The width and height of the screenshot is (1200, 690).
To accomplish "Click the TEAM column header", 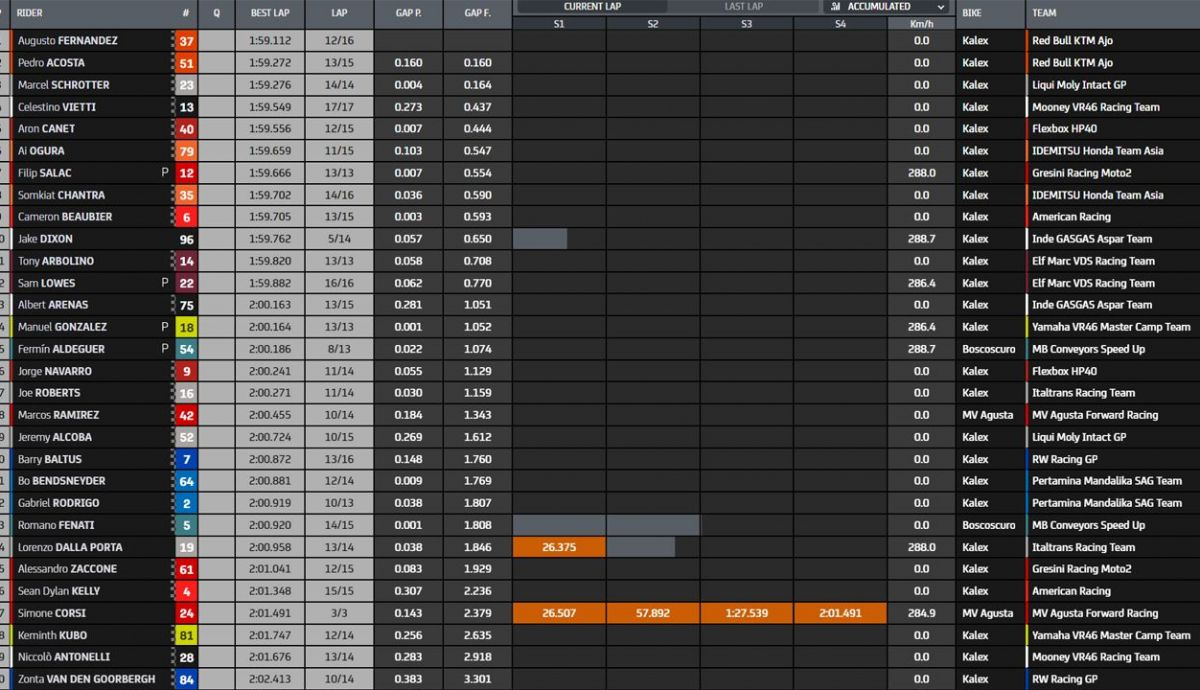I will point(1044,13).
